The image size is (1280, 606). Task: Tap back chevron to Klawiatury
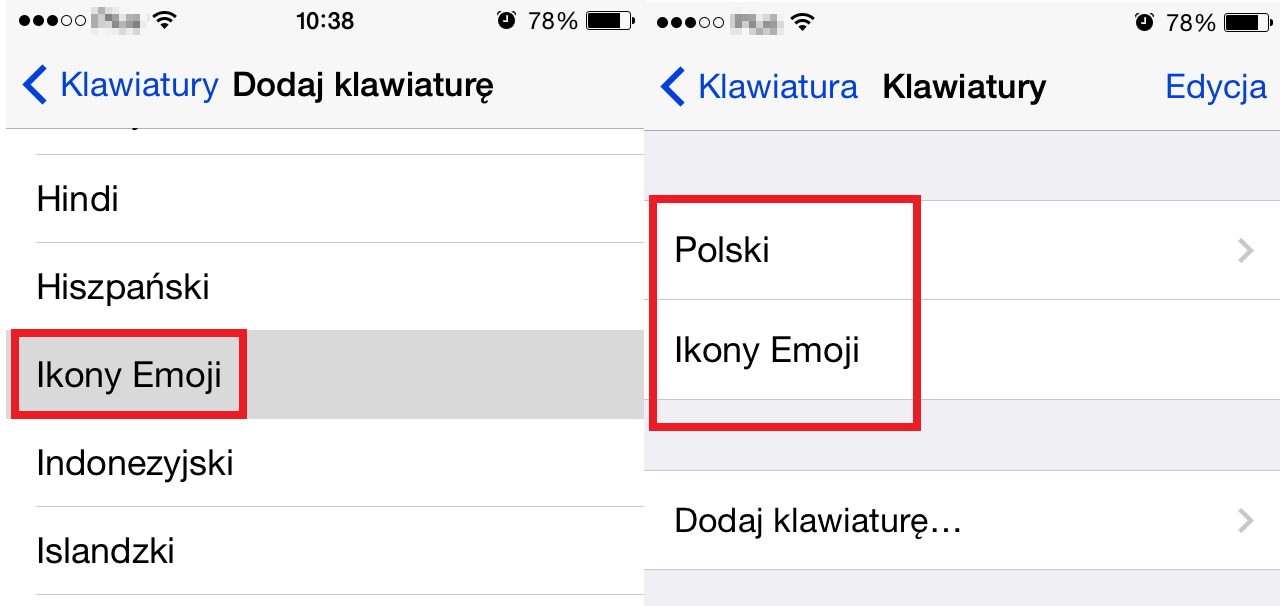pos(34,86)
